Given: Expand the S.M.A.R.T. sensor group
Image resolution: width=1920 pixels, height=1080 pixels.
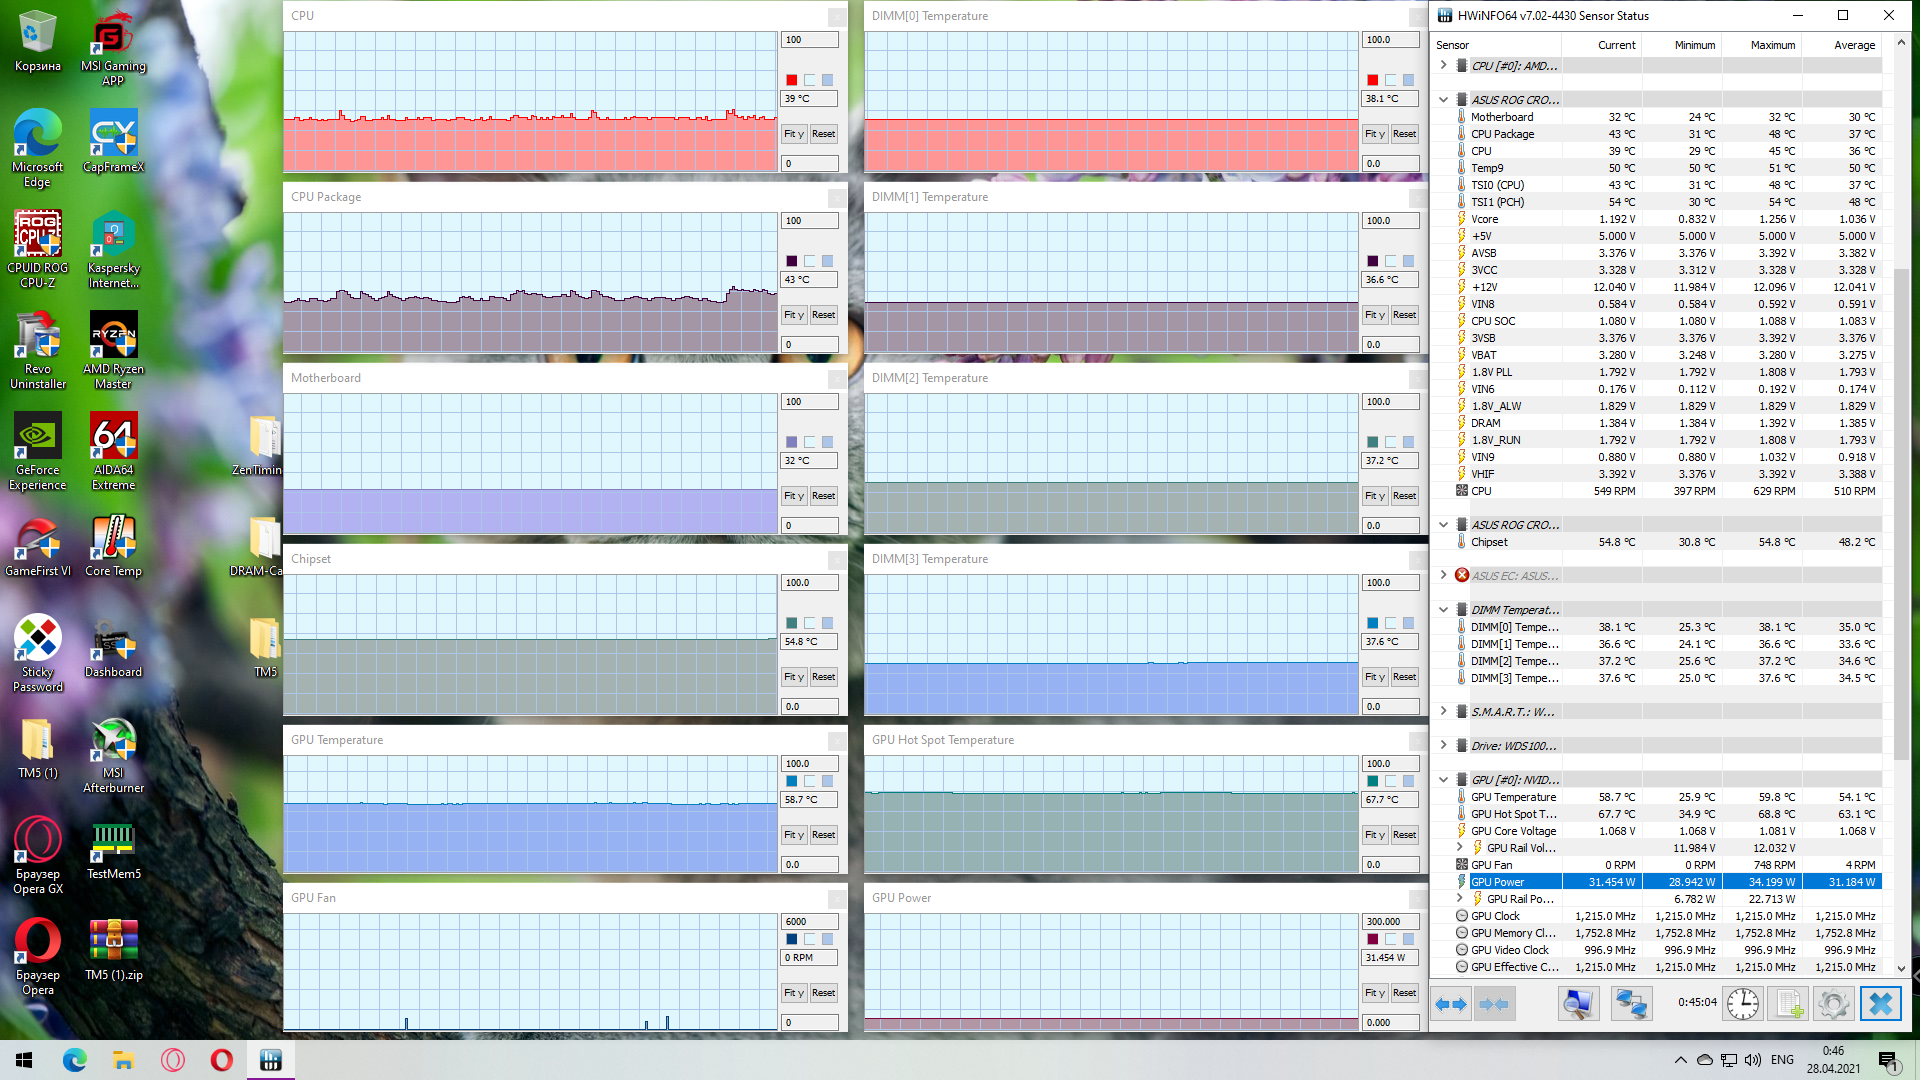Looking at the screenshot, I should click(1443, 712).
